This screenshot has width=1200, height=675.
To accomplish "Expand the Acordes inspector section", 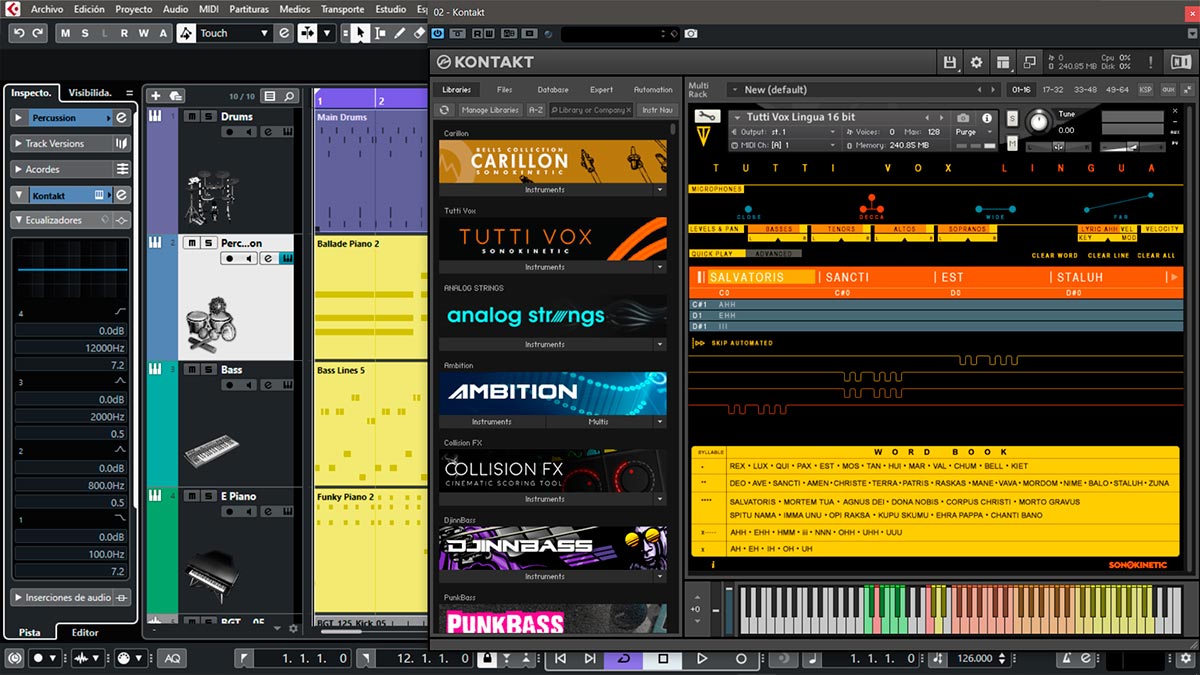I will [19, 169].
